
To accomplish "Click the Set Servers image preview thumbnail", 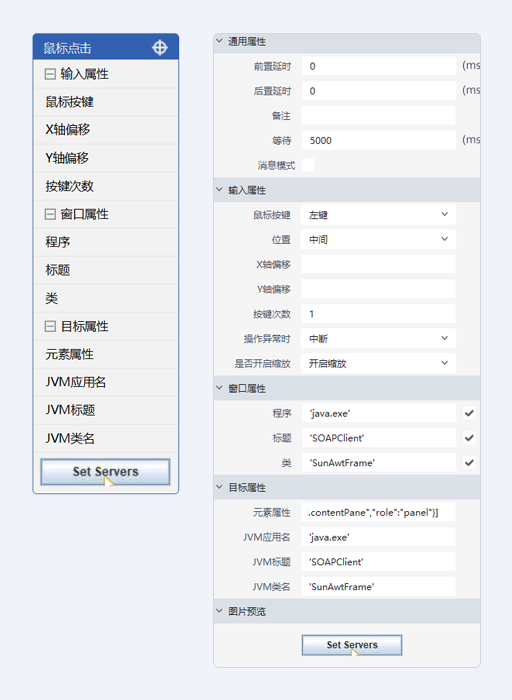I will pyautogui.click(x=352, y=645).
